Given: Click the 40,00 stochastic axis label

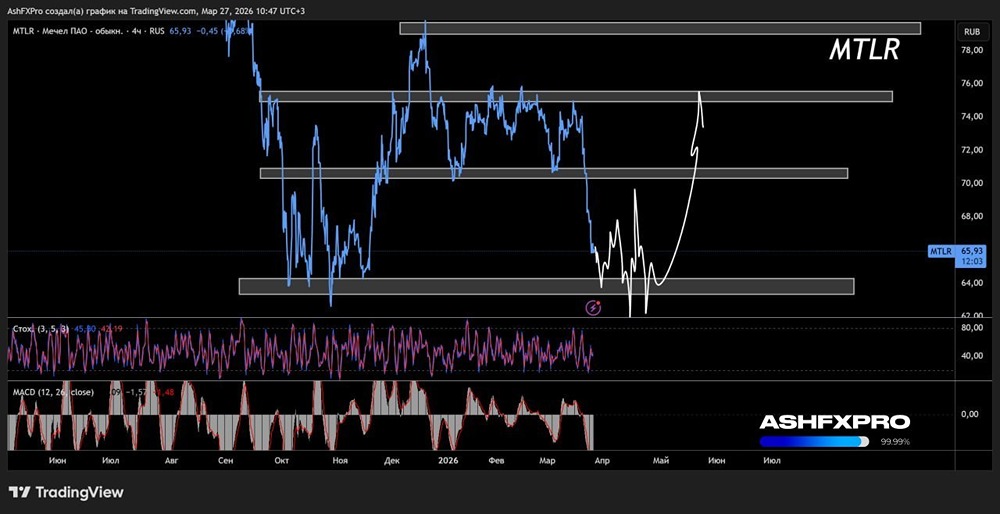Looking at the screenshot, I should [x=970, y=356].
